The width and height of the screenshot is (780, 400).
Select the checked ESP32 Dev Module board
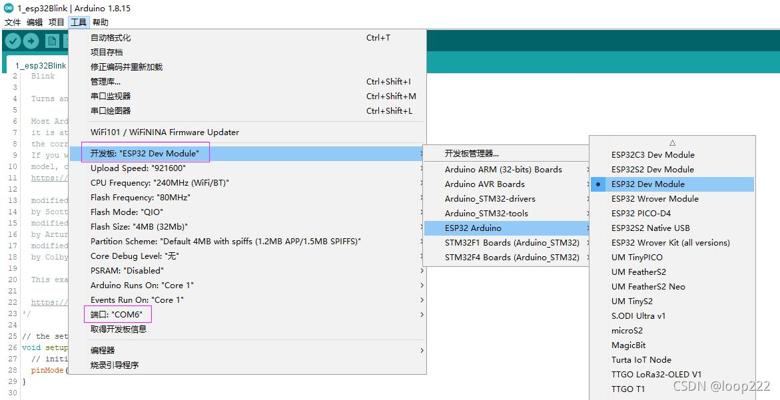coord(673,184)
